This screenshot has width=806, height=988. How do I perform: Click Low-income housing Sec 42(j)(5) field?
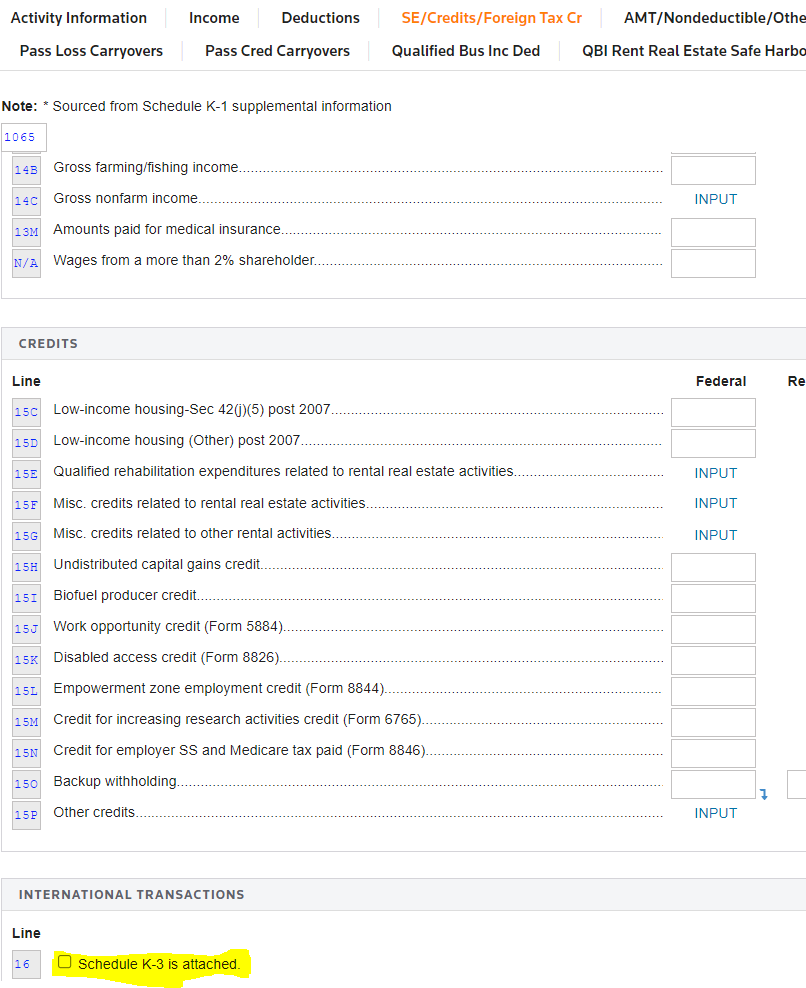(713, 412)
